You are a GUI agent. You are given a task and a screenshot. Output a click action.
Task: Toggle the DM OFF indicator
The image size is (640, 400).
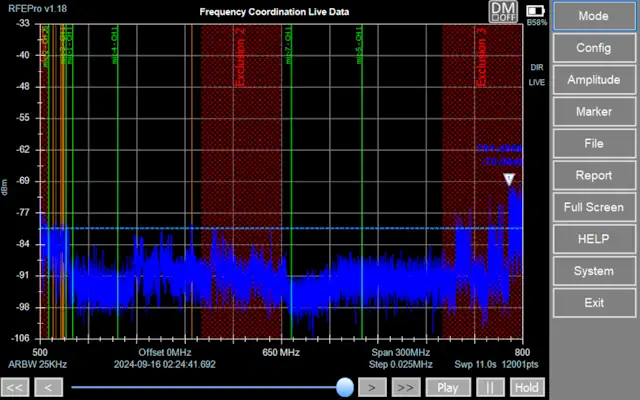click(501, 12)
